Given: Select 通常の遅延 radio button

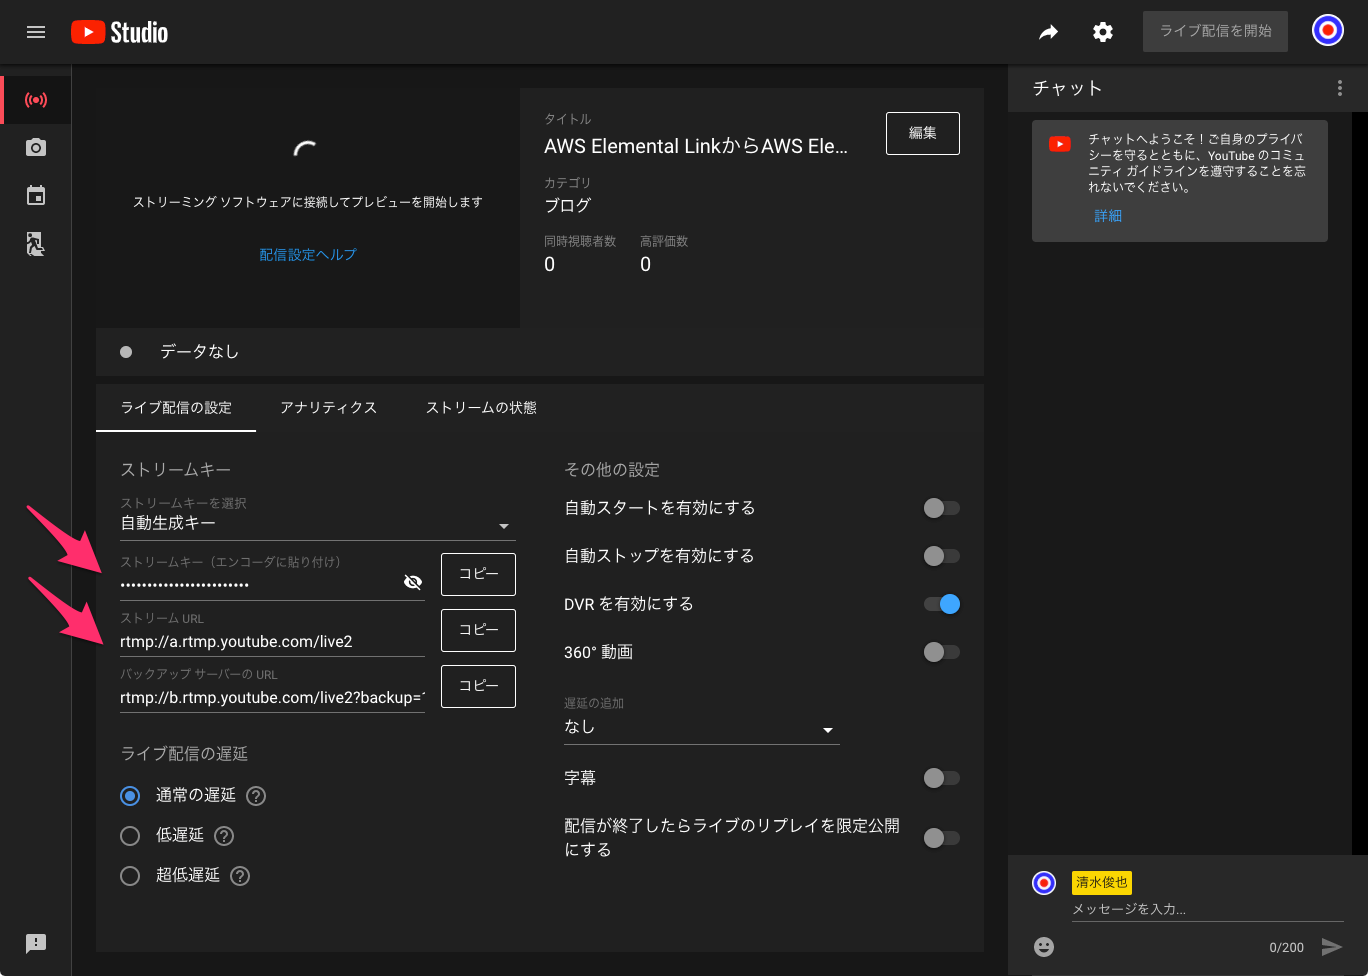Looking at the screenshot, I should 130,796.
